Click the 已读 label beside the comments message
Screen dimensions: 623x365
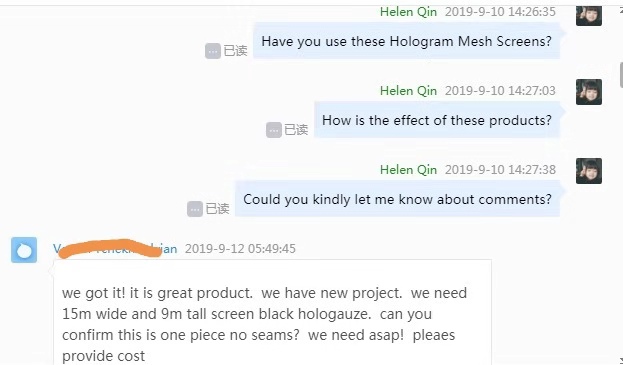(x=217, y=209)
